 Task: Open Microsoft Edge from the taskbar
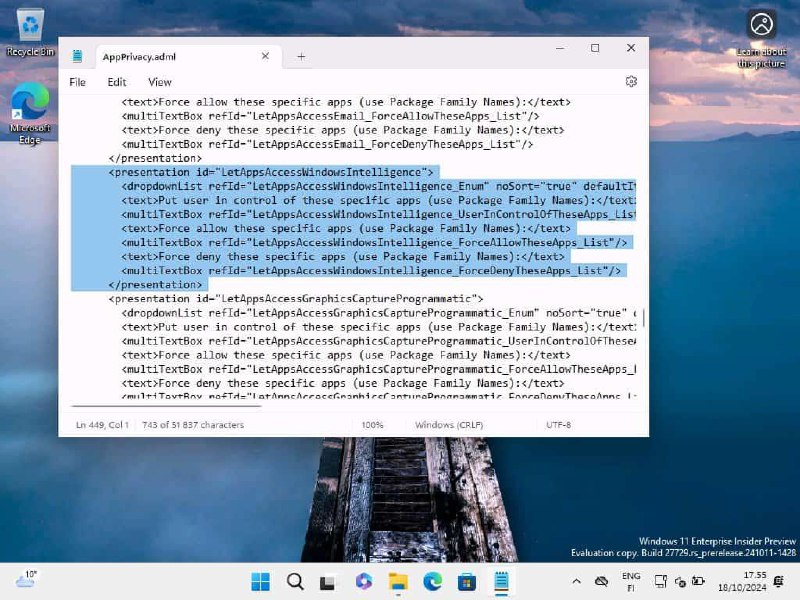coord(431,580)
